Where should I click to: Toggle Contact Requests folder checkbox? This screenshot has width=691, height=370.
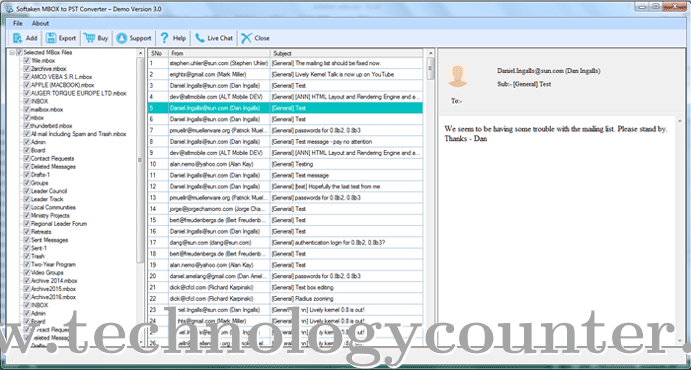27,159
